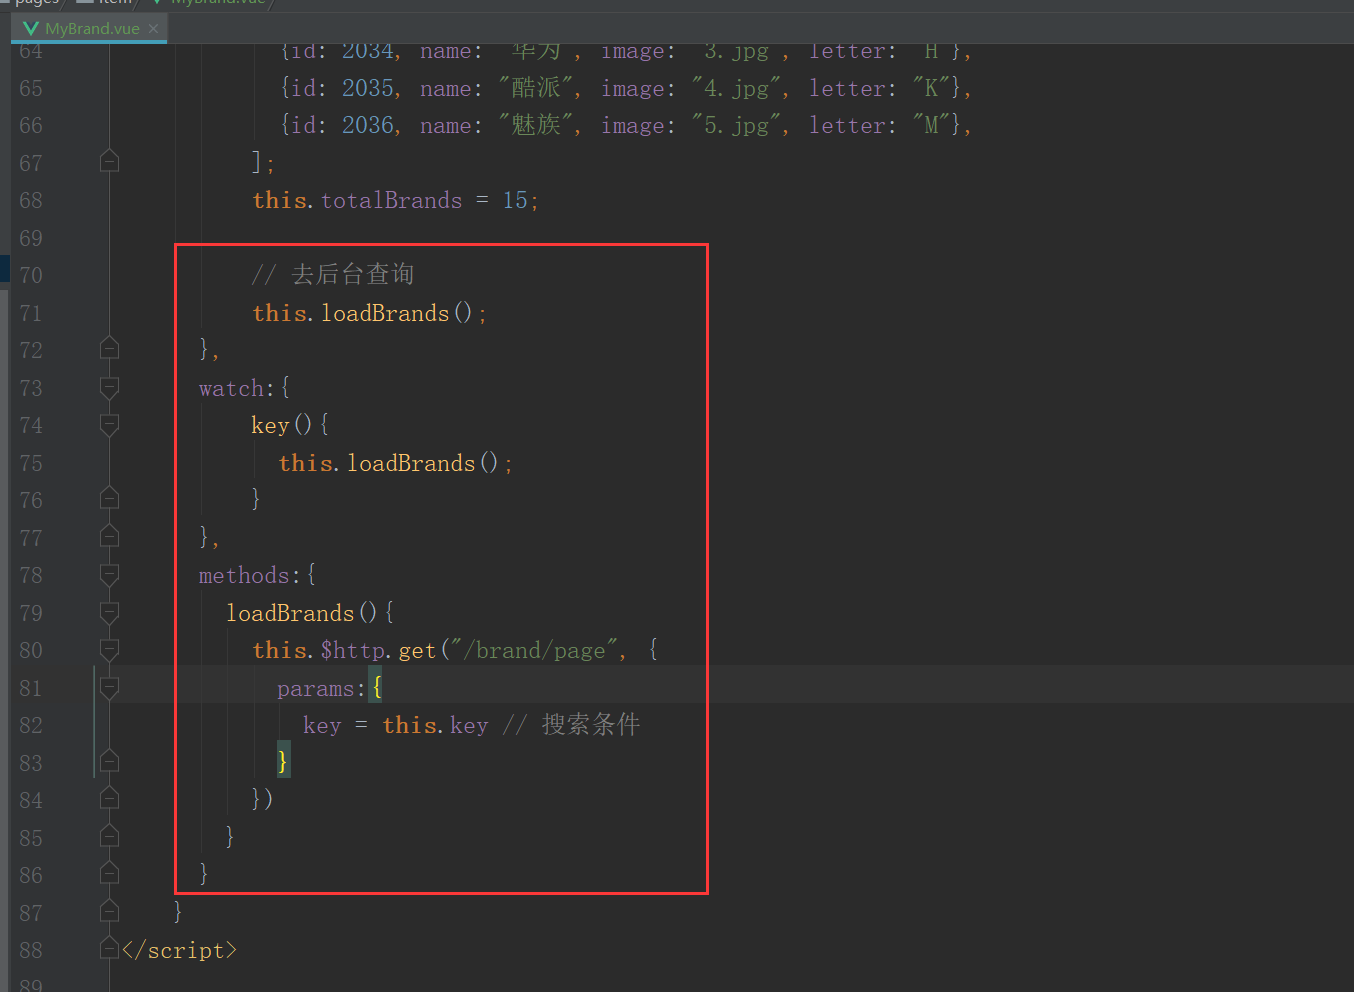Collapse the $http.get fold on line 80

pos(110,649)
